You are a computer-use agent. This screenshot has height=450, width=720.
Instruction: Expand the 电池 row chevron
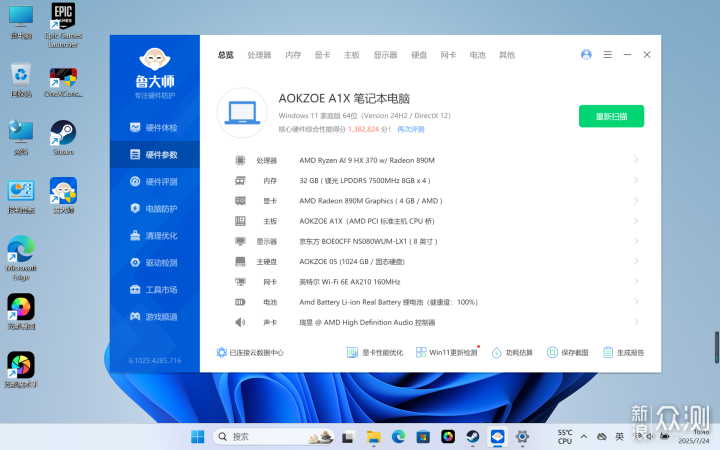coord(636,302)
